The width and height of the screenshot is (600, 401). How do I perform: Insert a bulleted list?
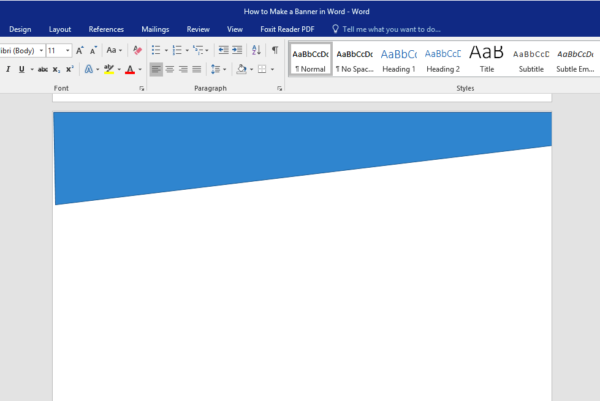[x=156, y=50]
